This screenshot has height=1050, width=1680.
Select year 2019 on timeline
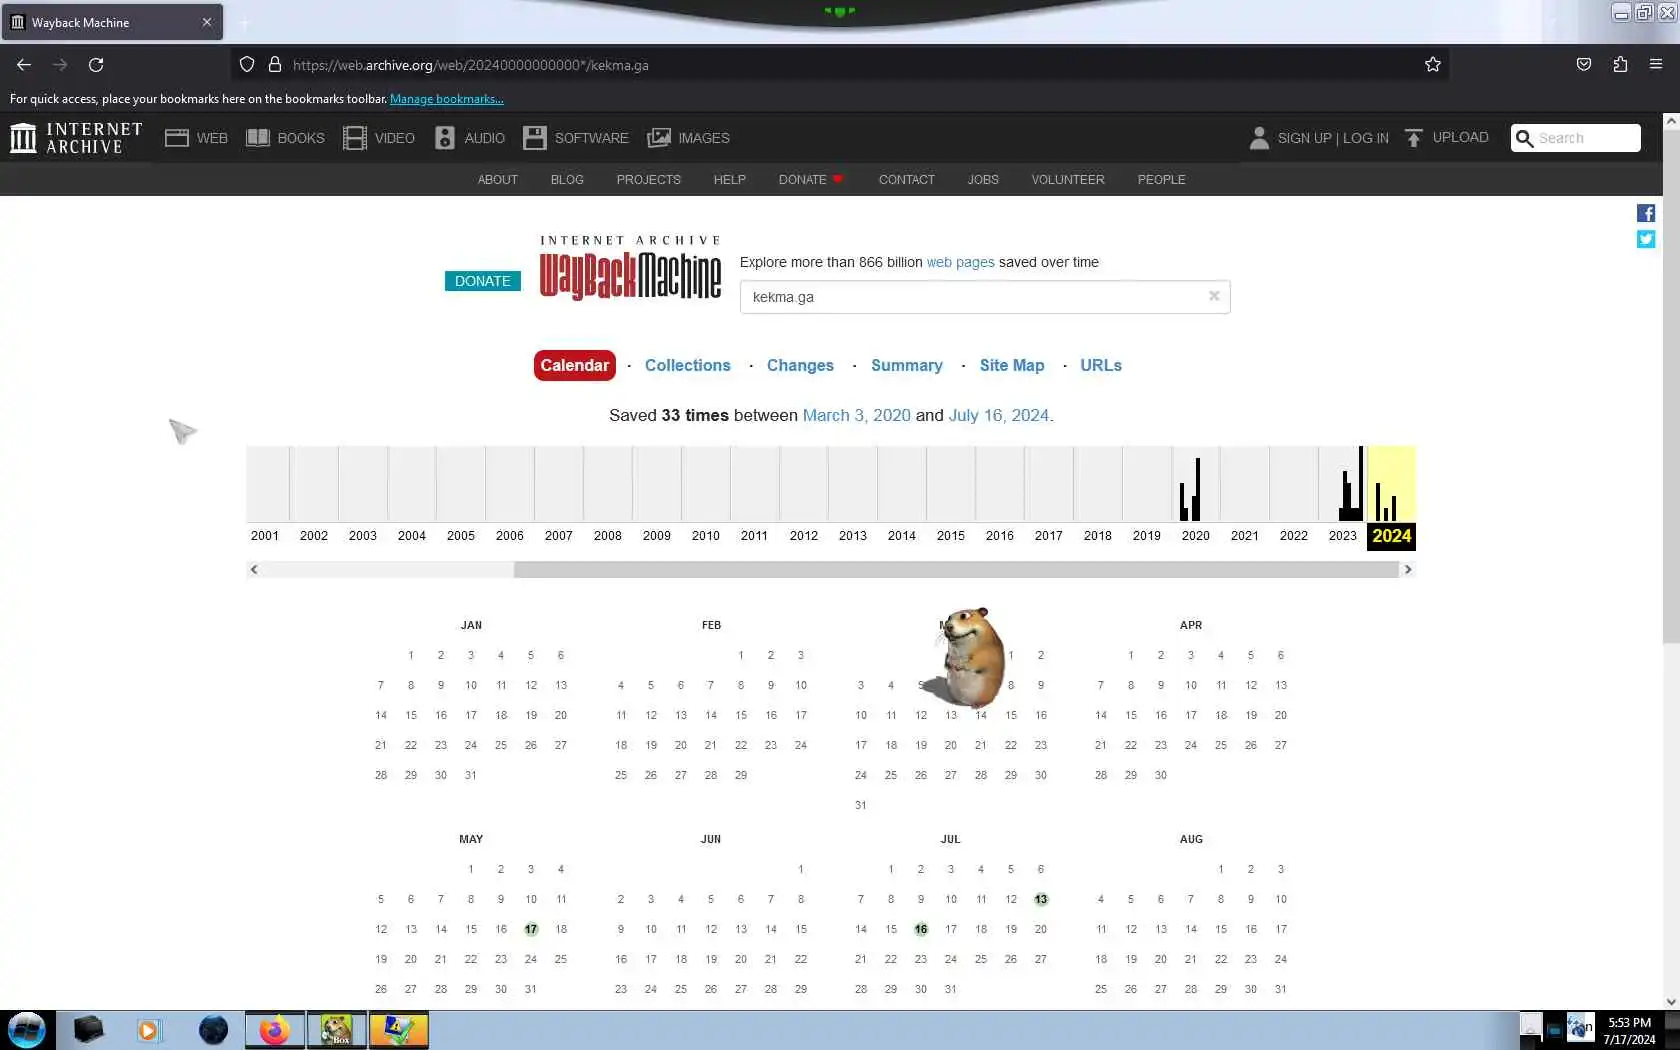click(1146, 535)
